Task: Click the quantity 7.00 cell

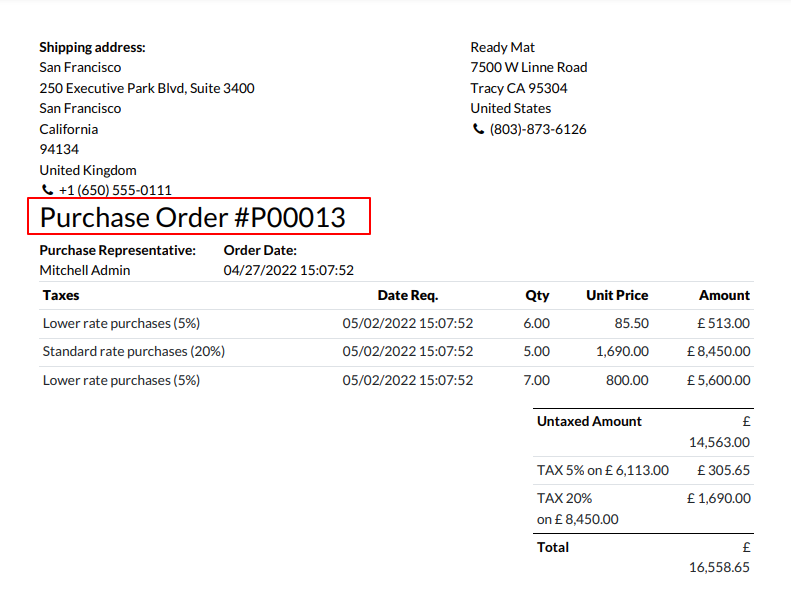Action: [536, 380]
